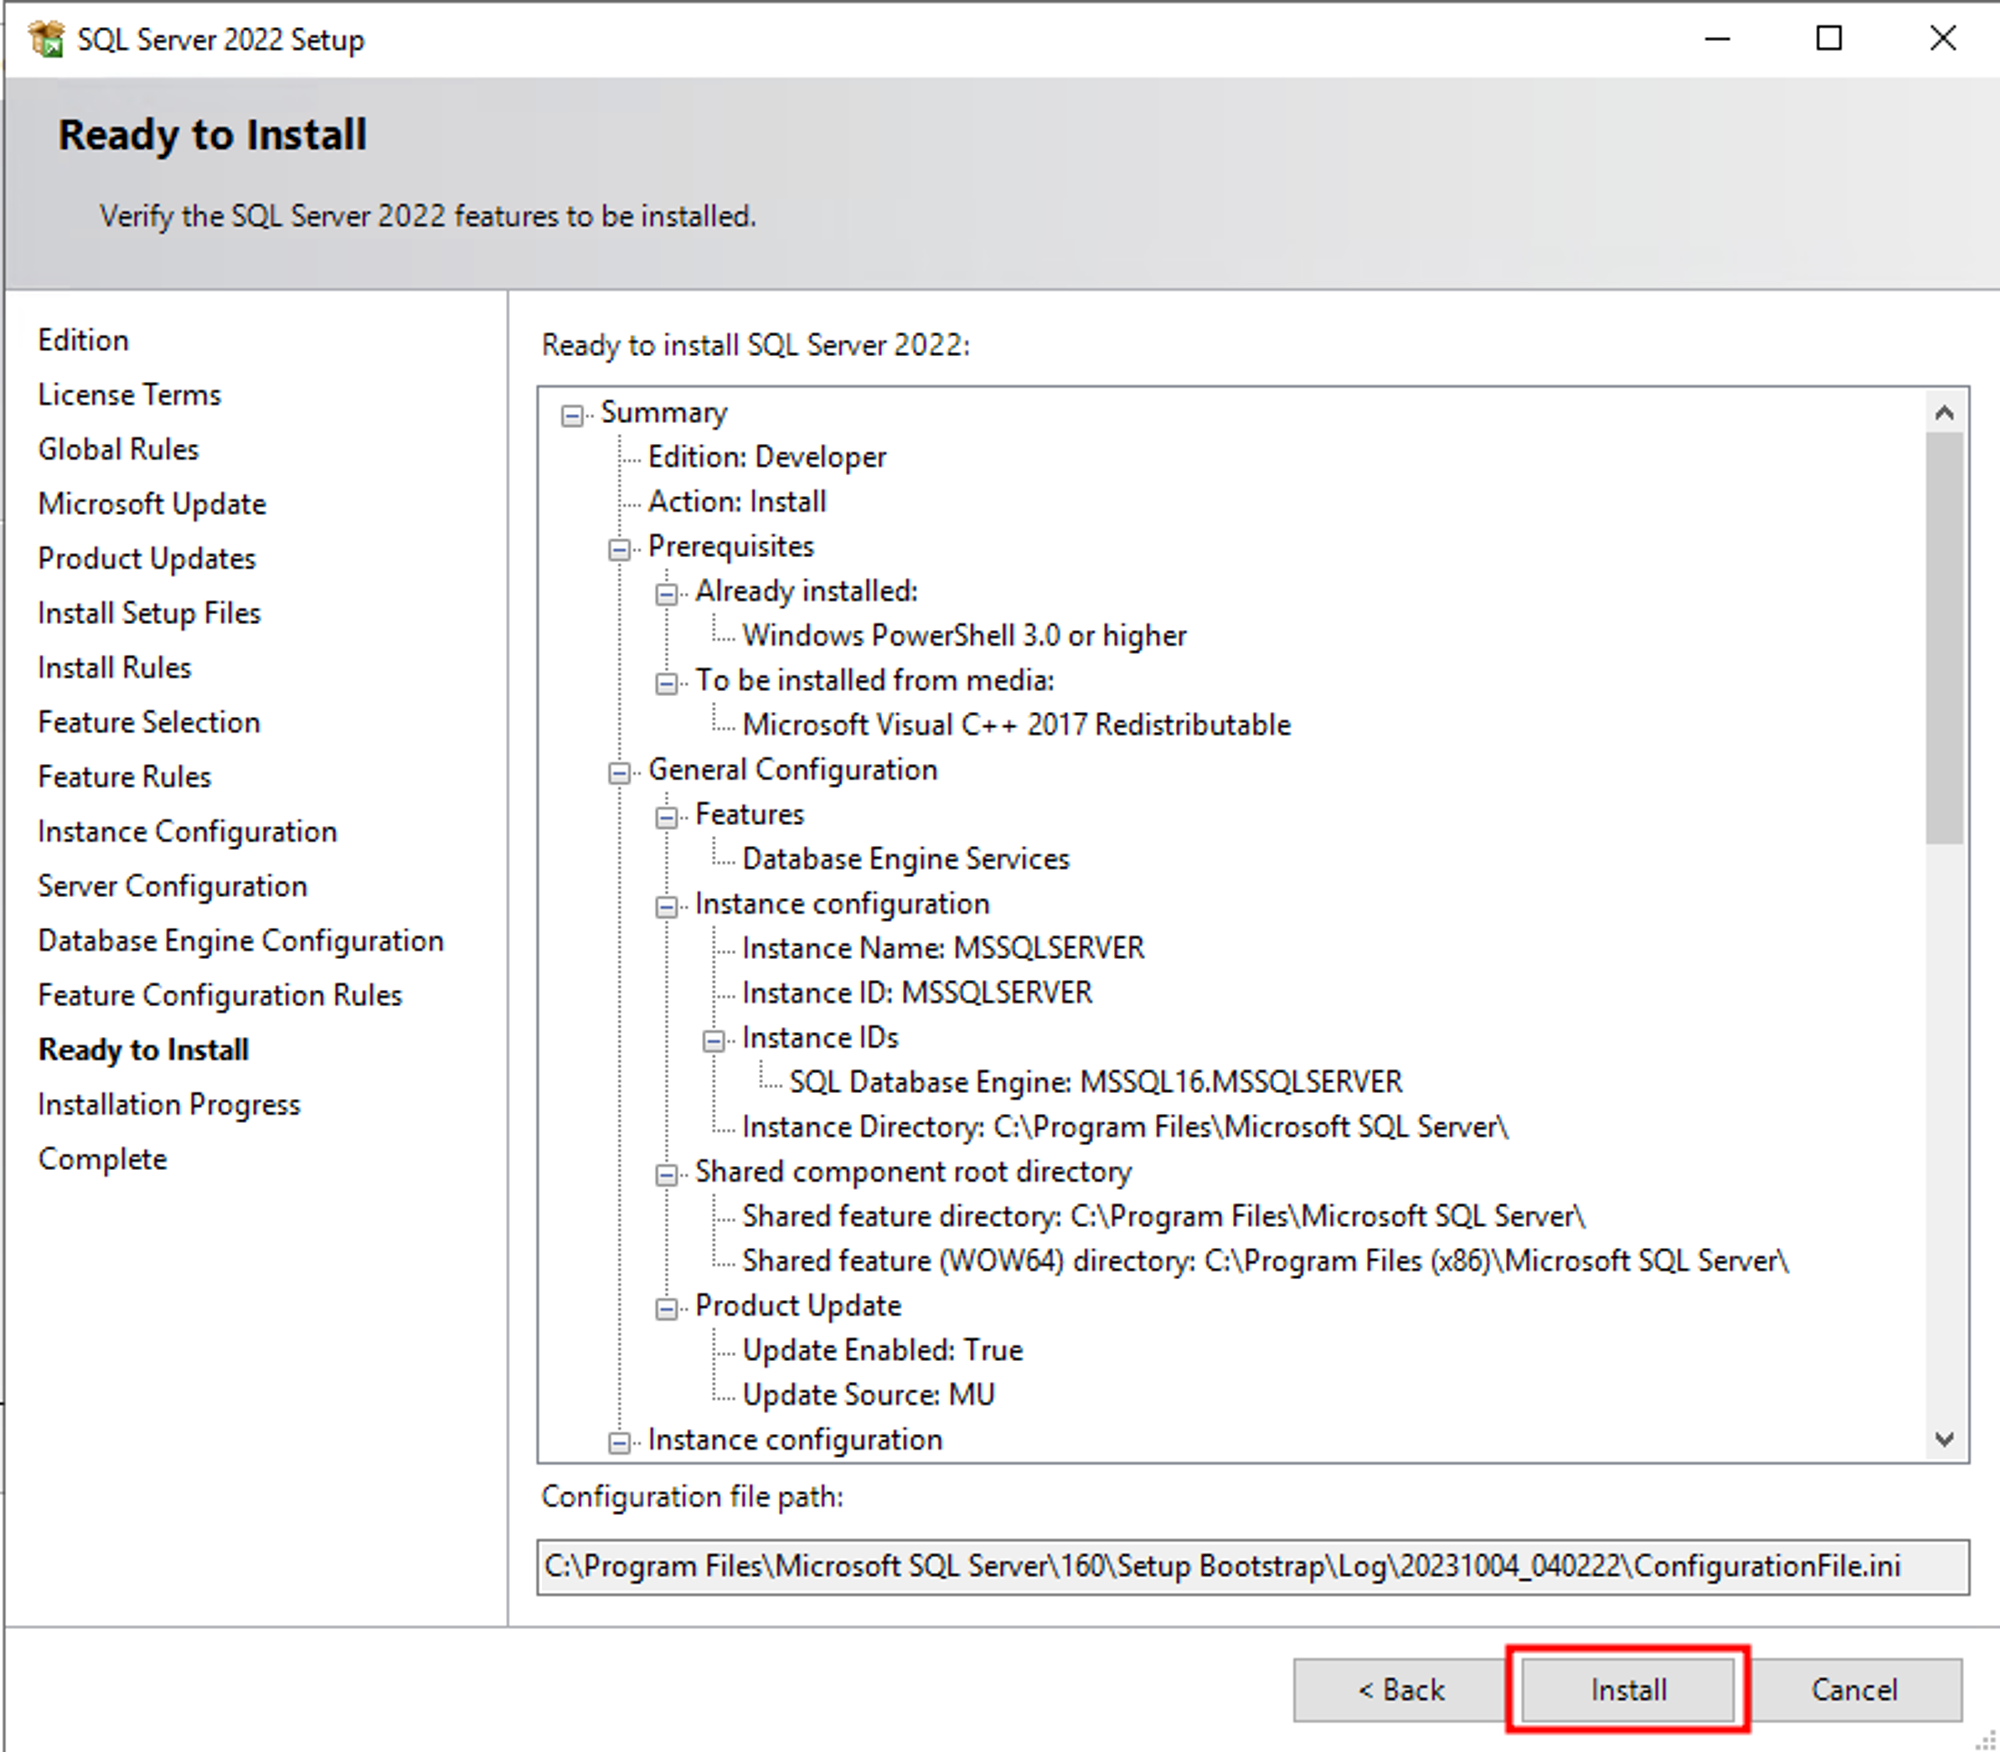
Task: Select Server Configuration step in sidebar
Action: [172, 886]
